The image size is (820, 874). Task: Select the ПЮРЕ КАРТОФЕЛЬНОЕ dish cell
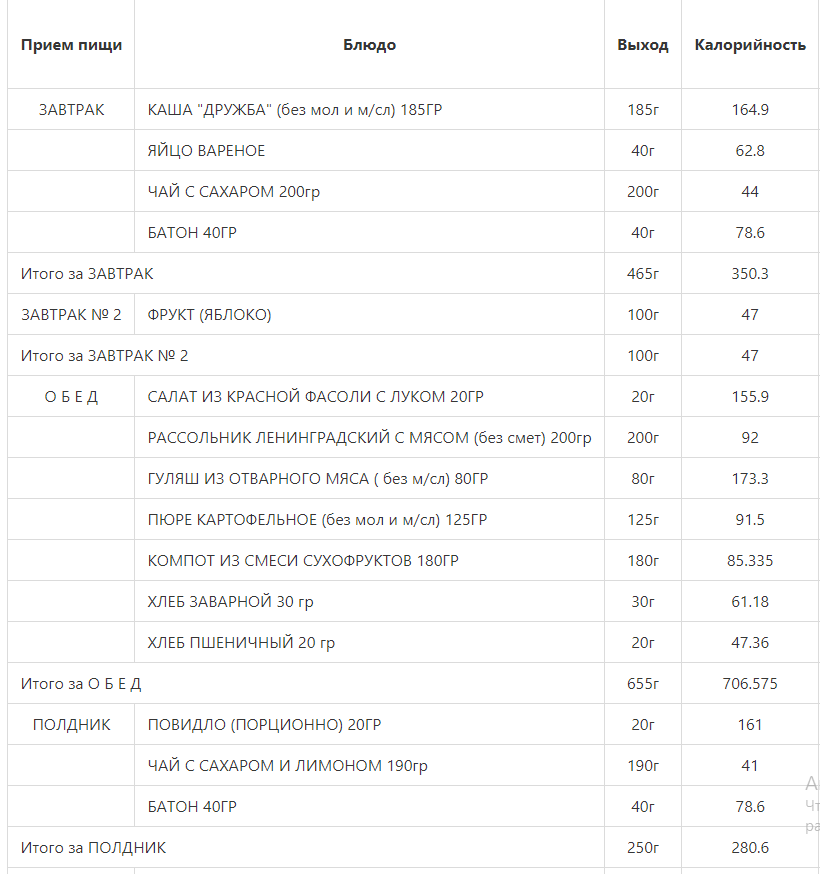click(x=317, y=520)
